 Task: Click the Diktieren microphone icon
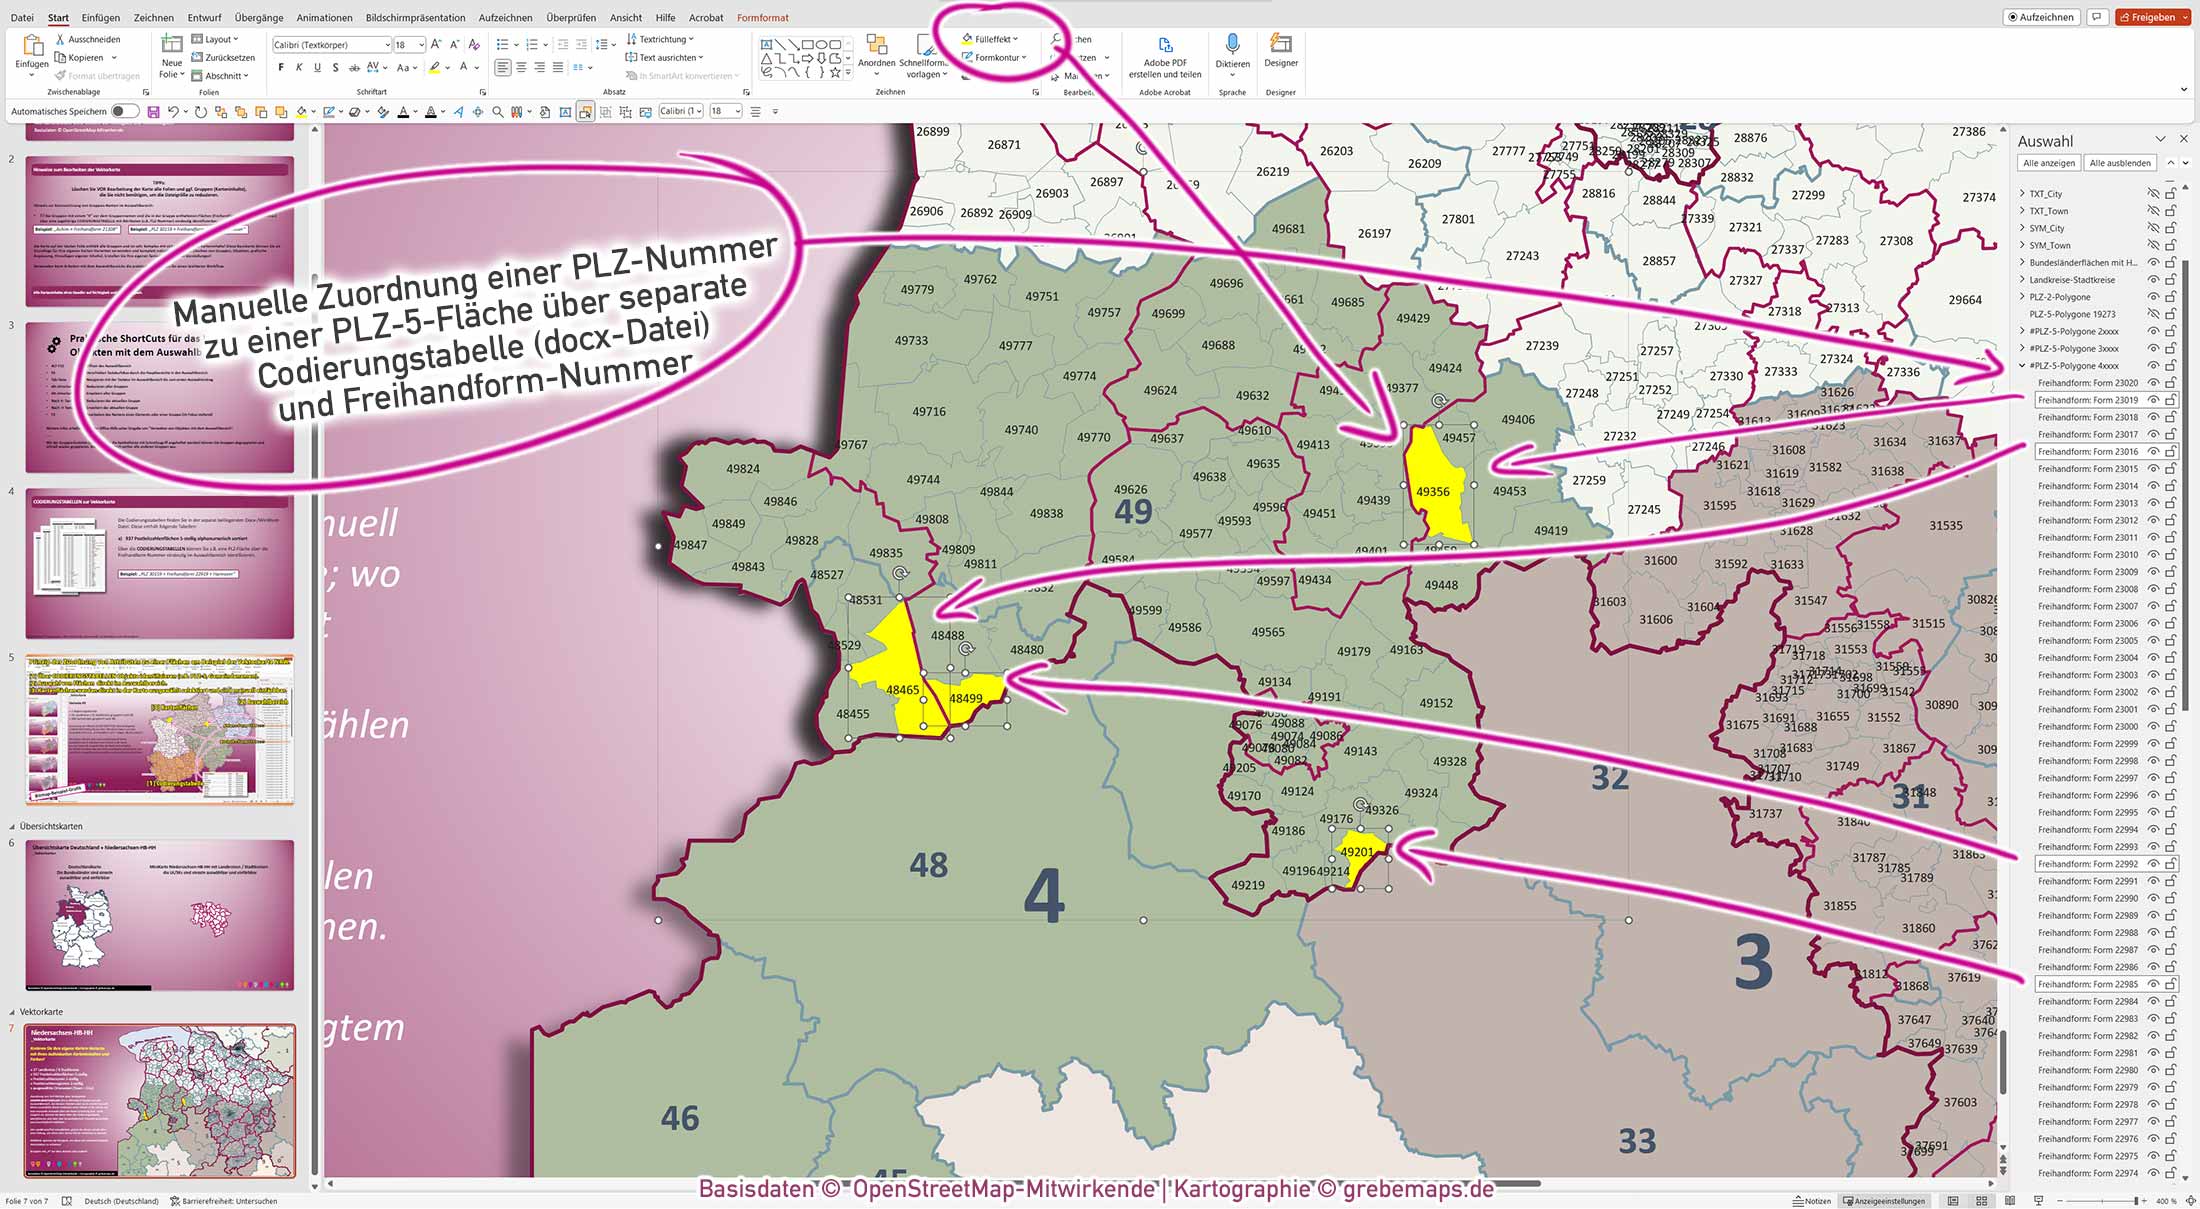pyautogui.click(x=1232, y=44)
